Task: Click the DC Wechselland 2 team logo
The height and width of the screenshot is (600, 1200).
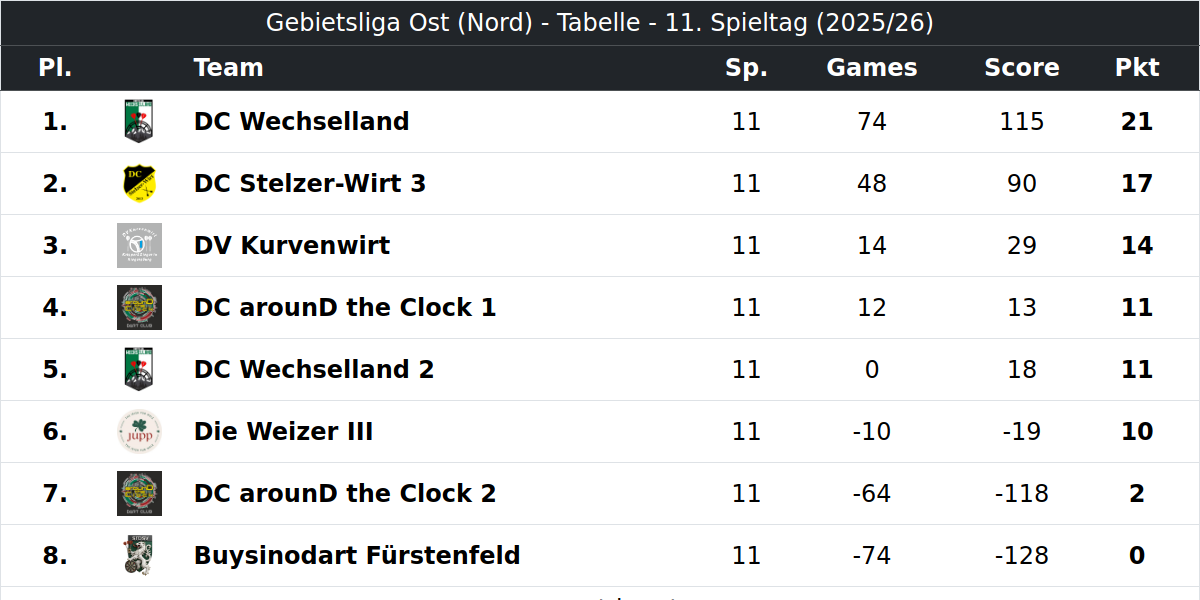Action: [x=138, y=369]
